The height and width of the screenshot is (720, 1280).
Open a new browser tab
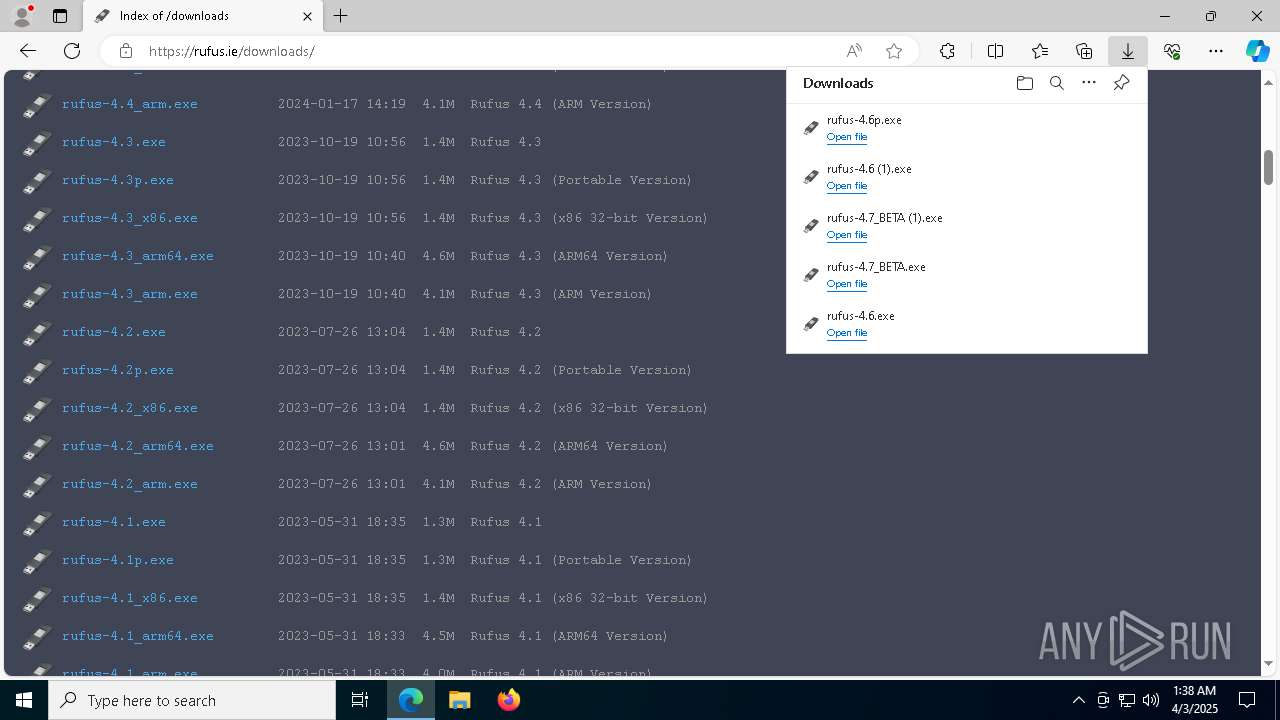click(341, 16)
